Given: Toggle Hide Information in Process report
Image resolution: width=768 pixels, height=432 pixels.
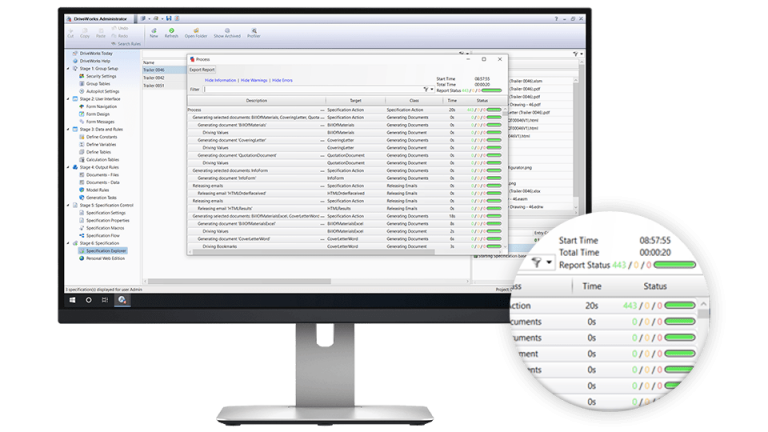Looking at the screenshot, I should [220, 79].
